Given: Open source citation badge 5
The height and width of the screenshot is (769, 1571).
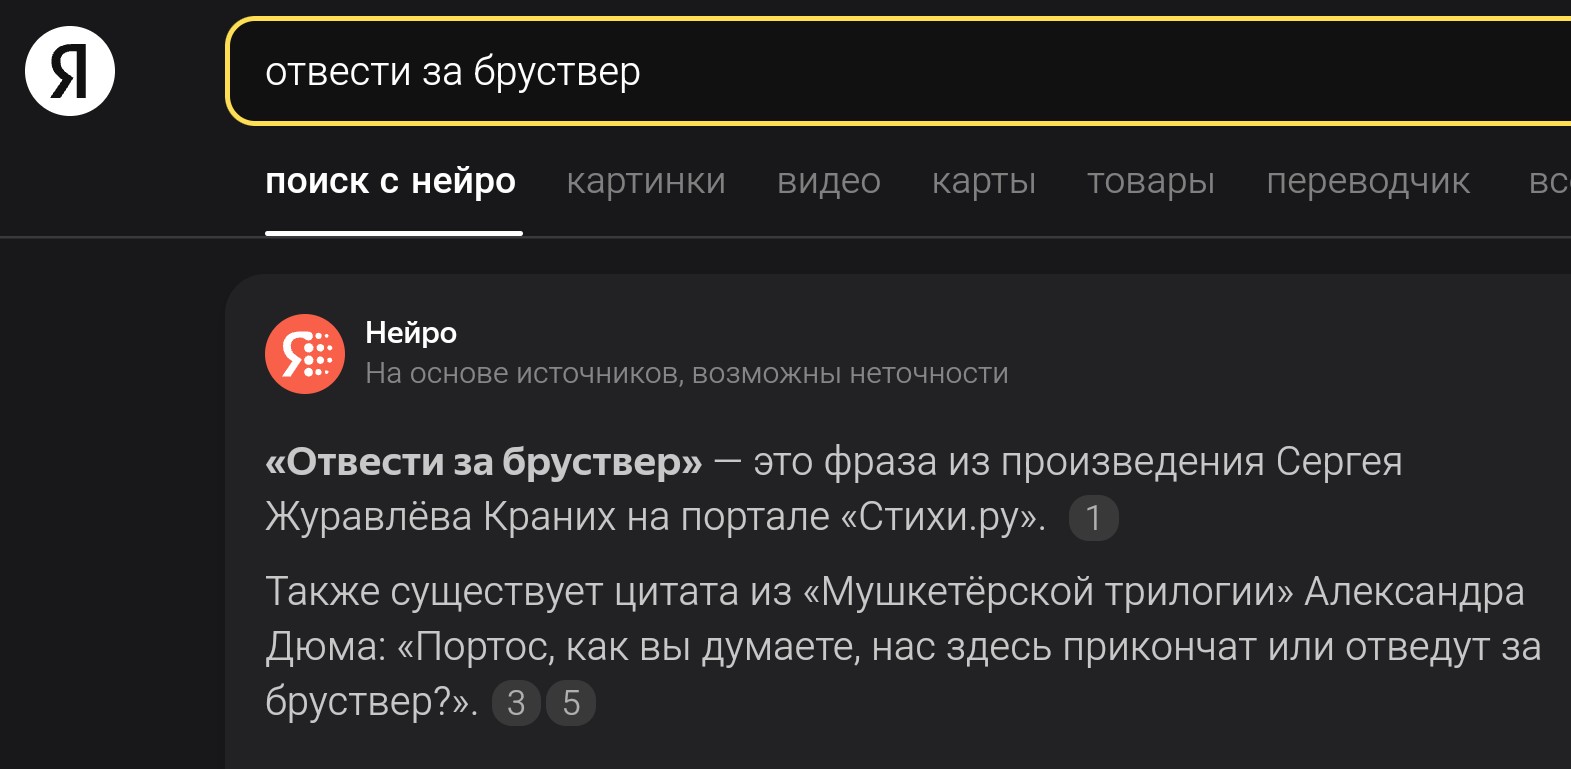Looking at the screenshot, I should point(571,703).
